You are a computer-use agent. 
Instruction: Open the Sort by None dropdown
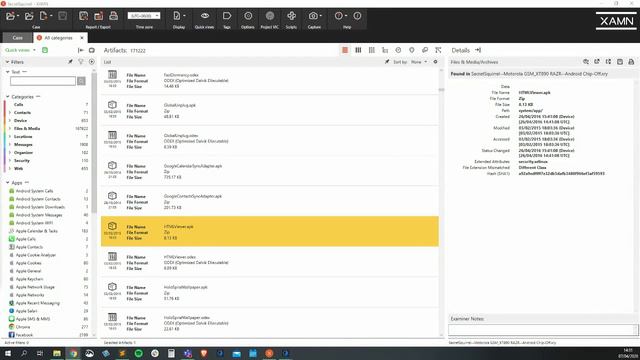pos(419,62)
